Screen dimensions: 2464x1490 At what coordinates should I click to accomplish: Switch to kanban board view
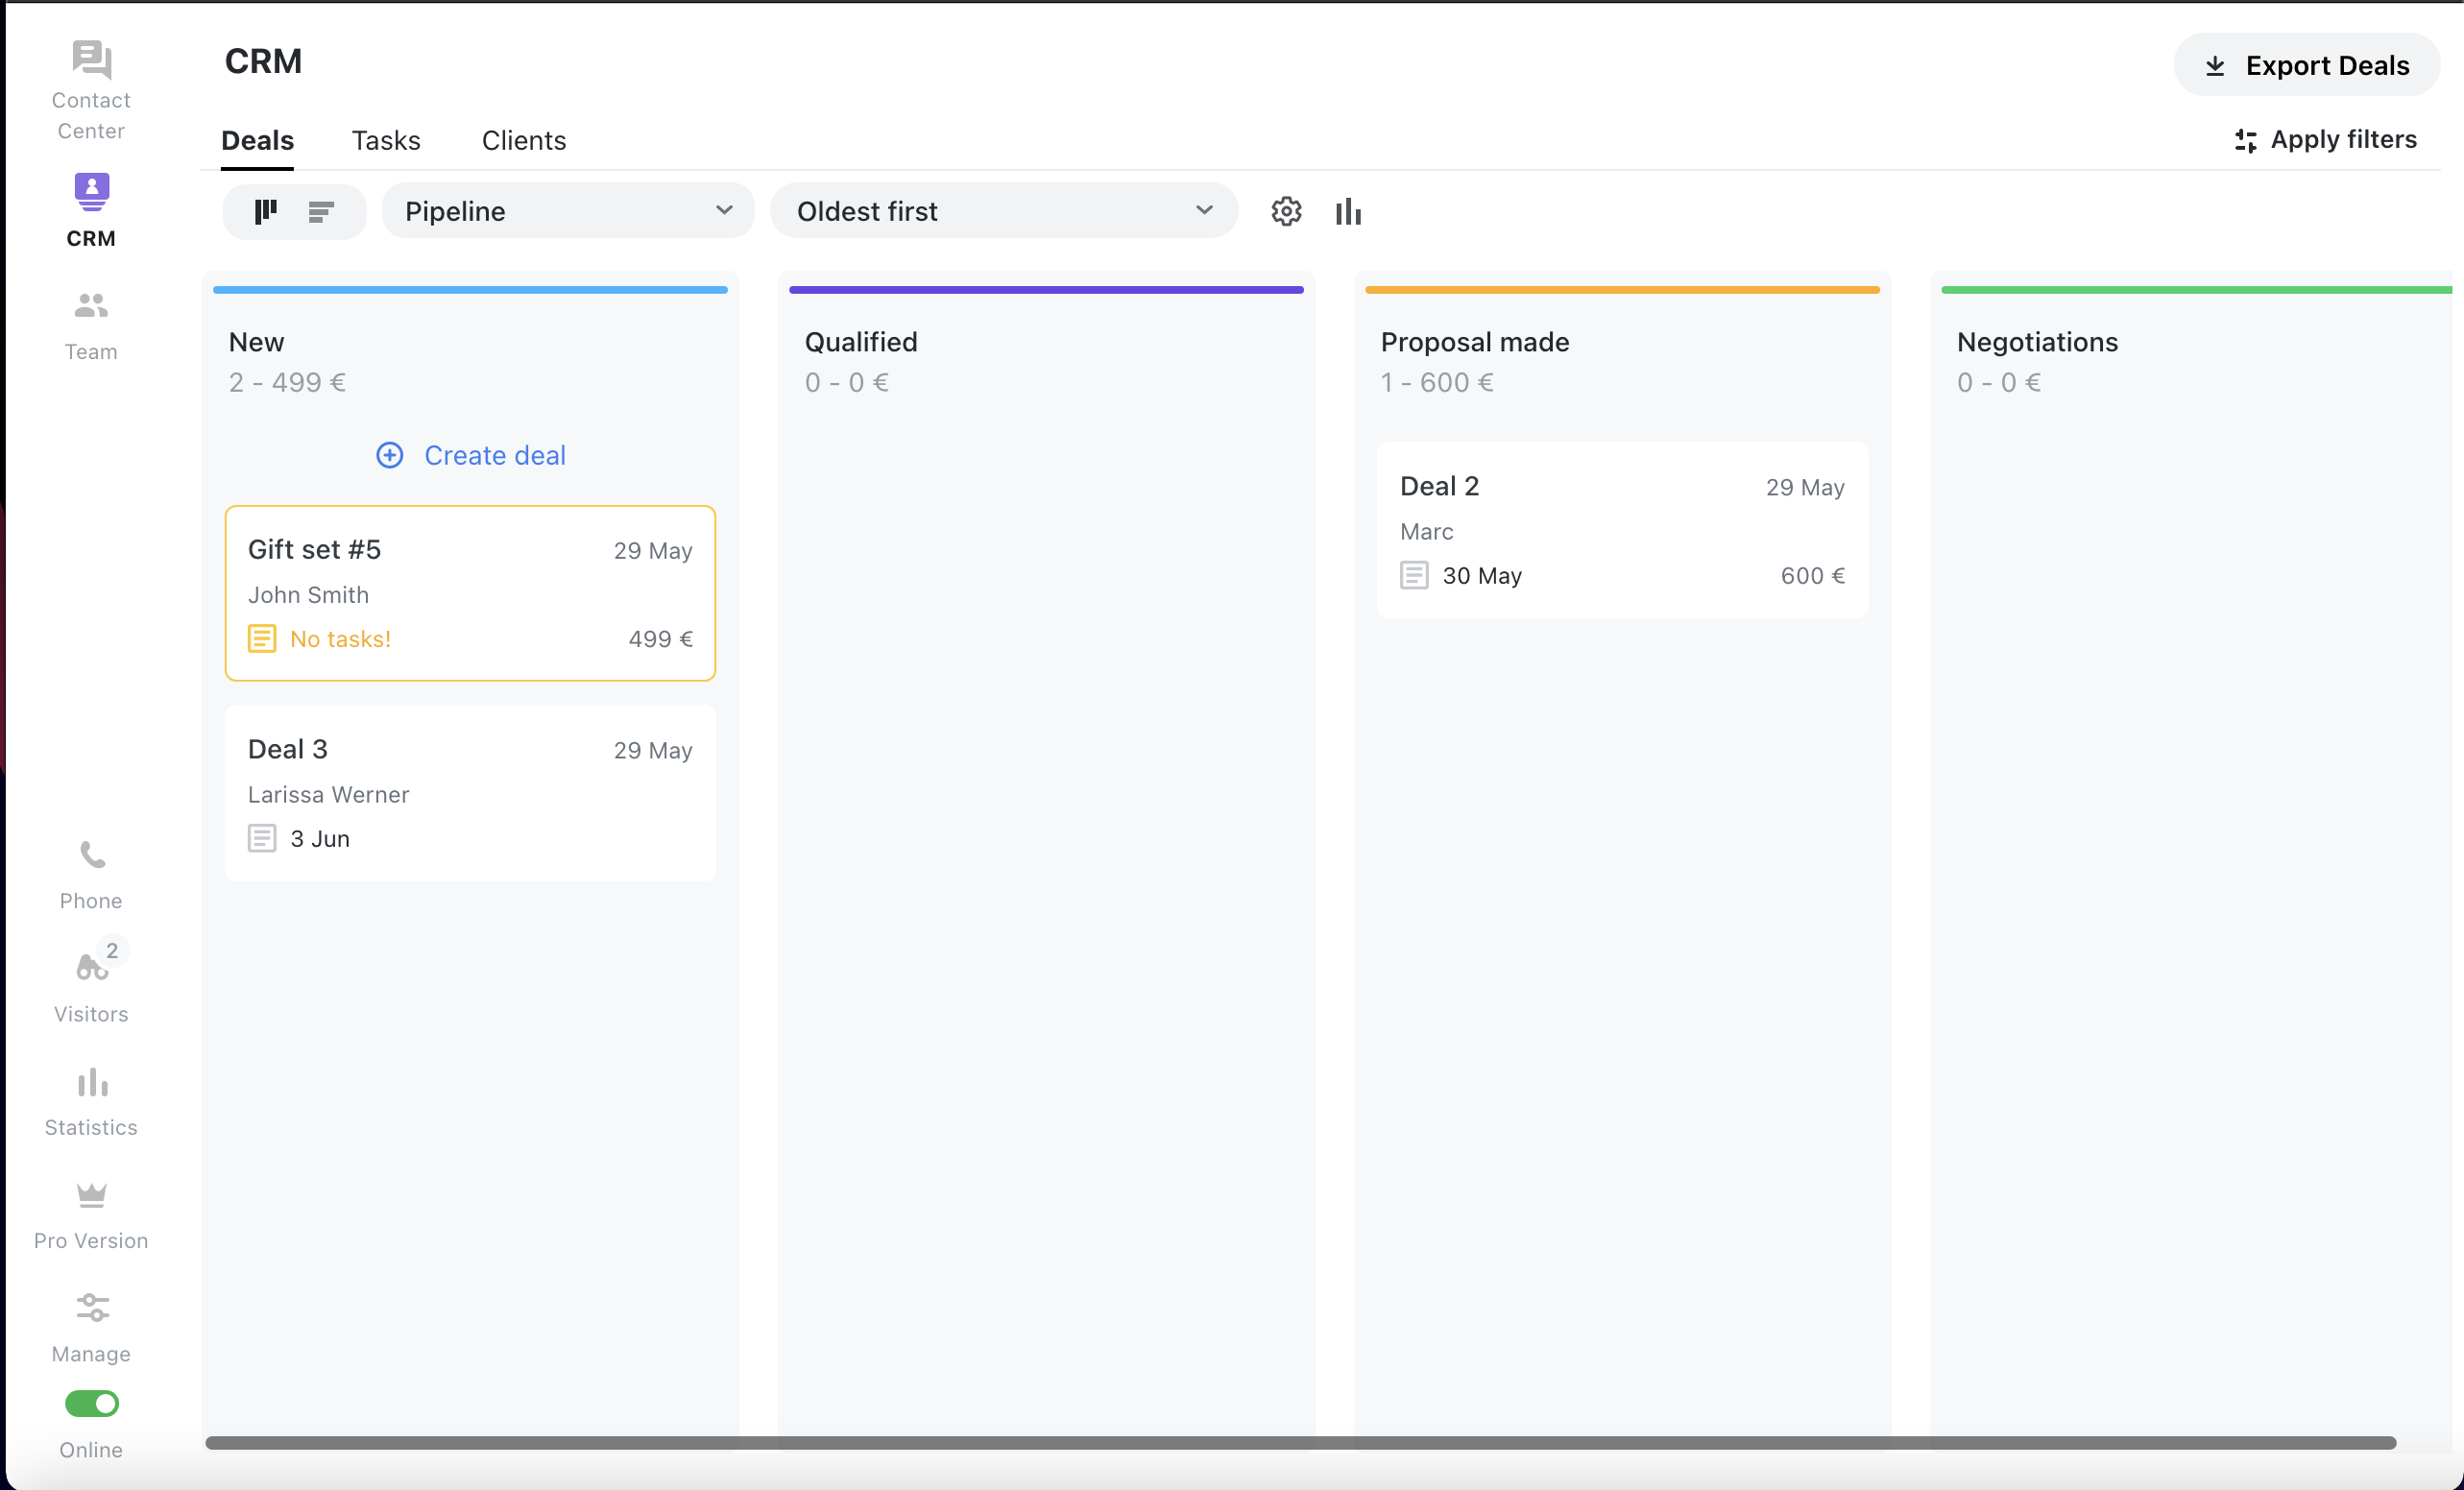[x=265, y=211]
